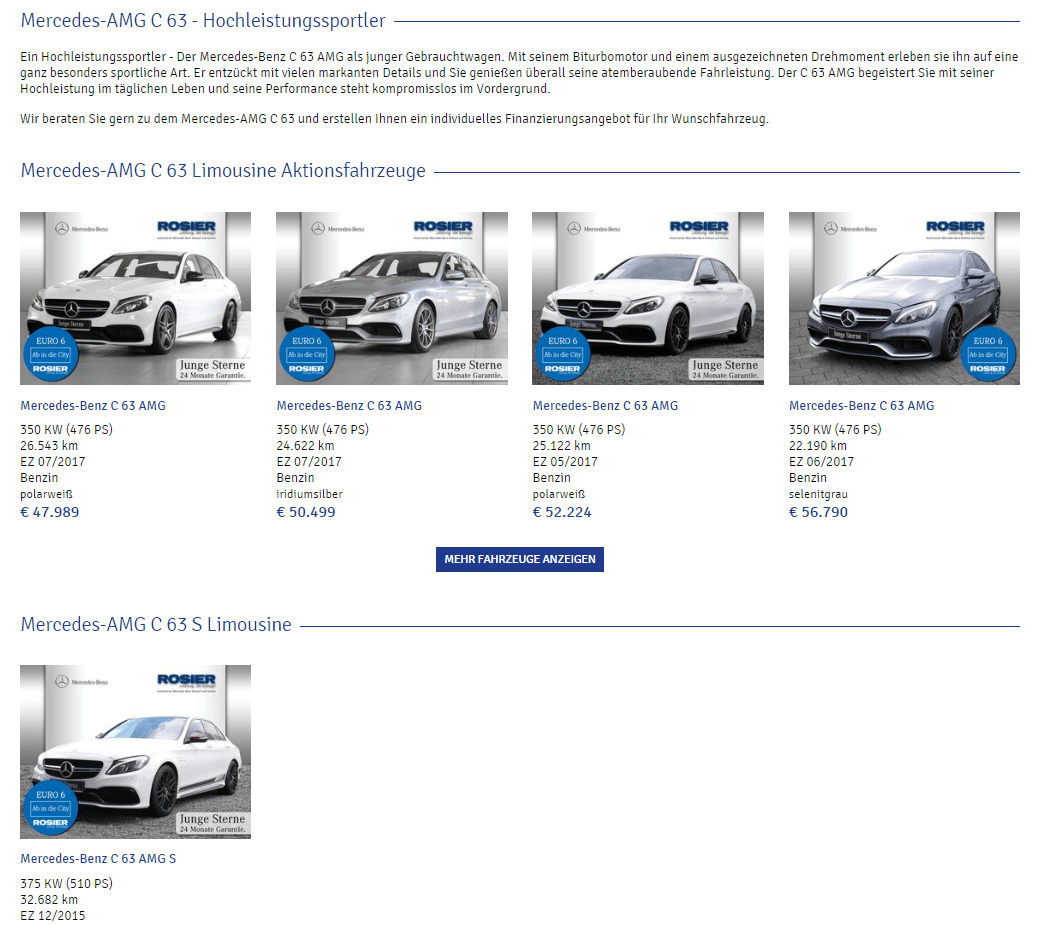1037x925 pixels.
Task: Open the C 63 AMG S car photo
Action: click(136, 752)
